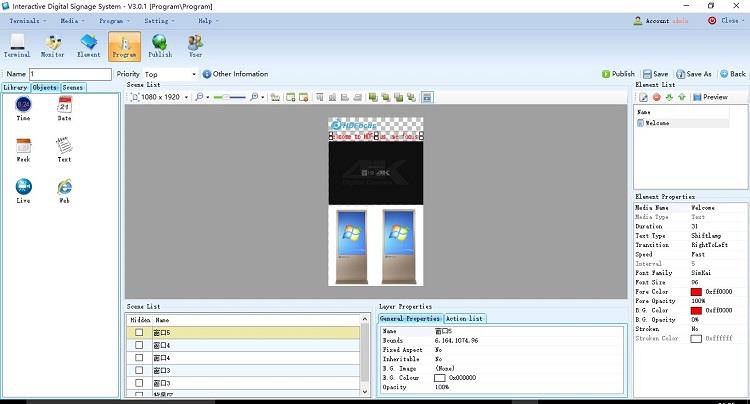The width and height of the screenshot is (750, 404).
Task: Enable the Preview checkbox in Element List
Action: pos(697,97)
